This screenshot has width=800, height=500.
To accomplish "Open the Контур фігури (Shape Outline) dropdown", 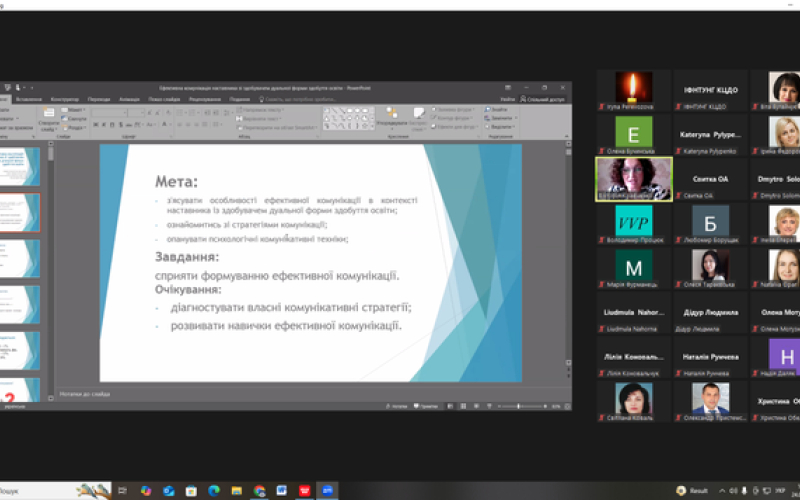I will click(453, 118).
